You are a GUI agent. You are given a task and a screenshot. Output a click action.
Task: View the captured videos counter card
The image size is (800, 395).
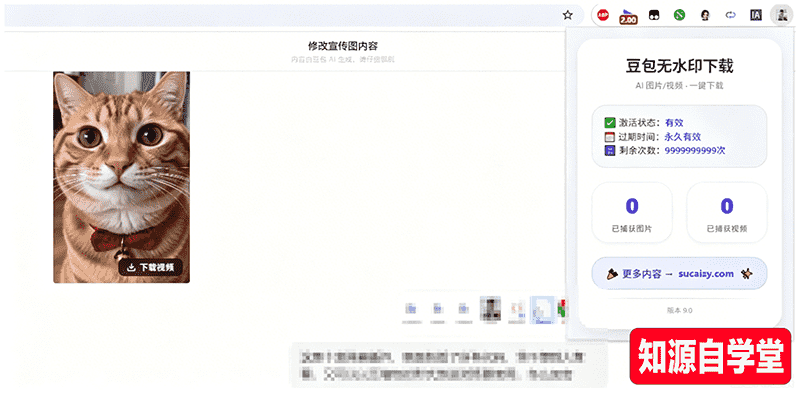click(727, 212)
